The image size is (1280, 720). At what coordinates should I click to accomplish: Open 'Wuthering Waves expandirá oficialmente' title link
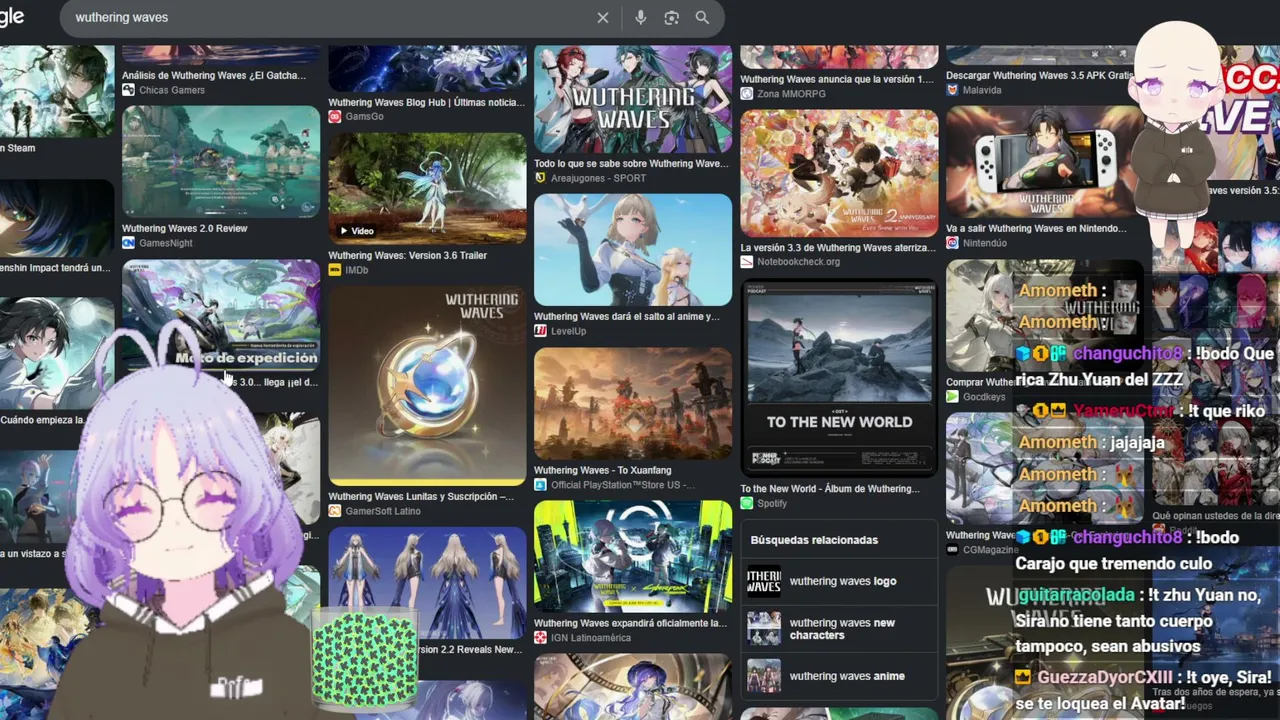click(x=631, y=624)
